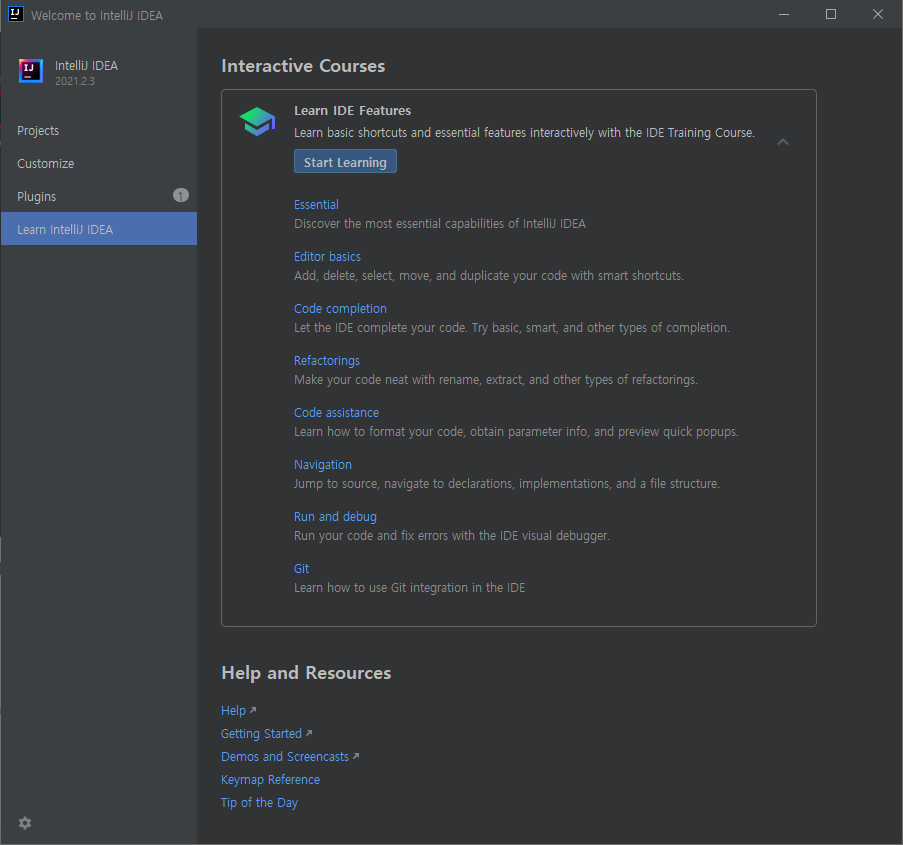The width and height of the screenshot is (903, 845).
Task: Switch to the Customize tab
Action: pyautogui.click(x=98, y=164)
